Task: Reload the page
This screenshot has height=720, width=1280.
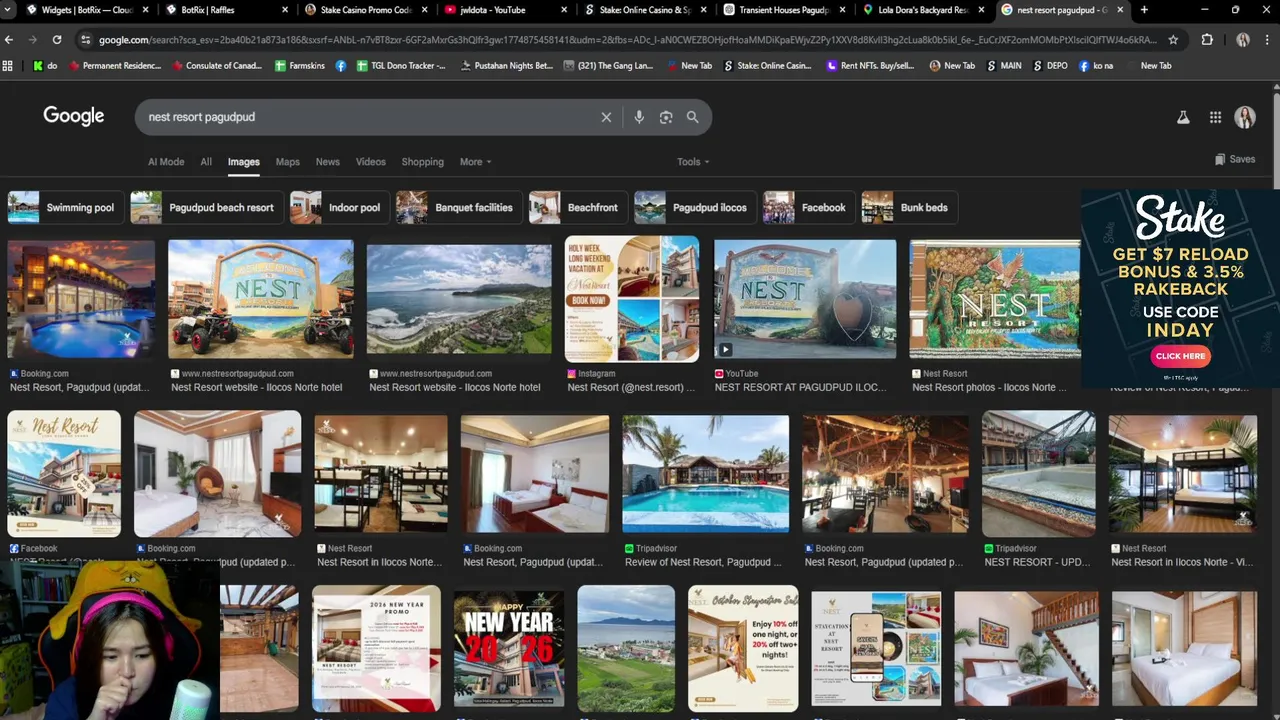Action: click(x=57, y=40)
